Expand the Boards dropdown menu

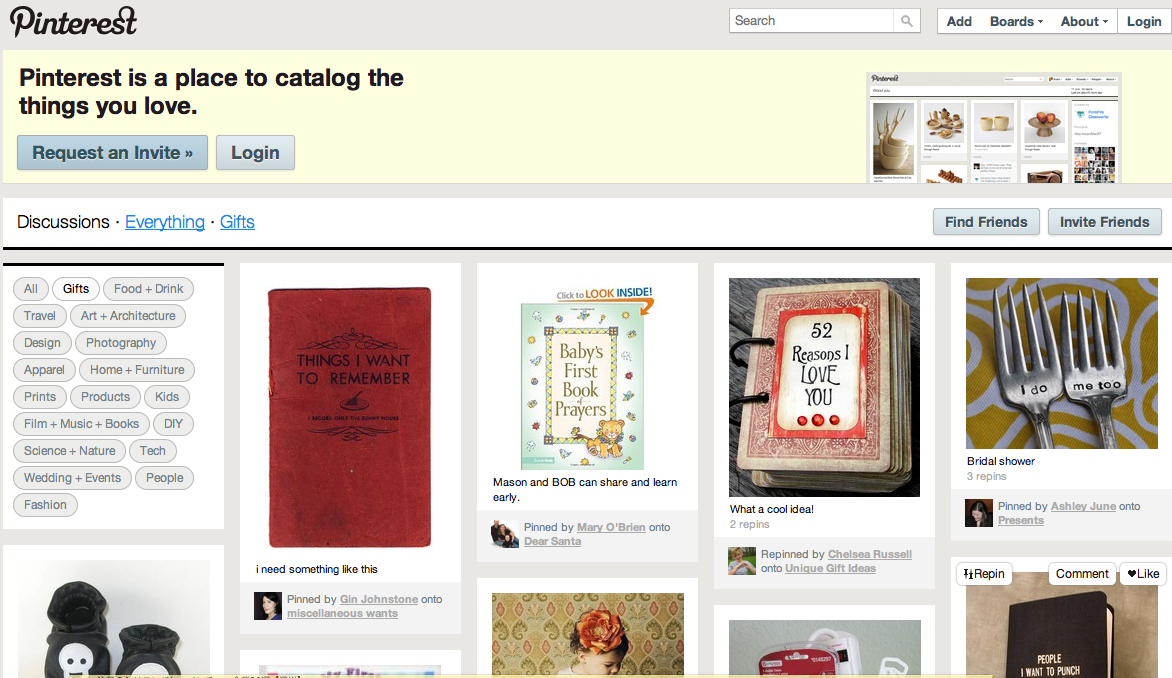tap(1016, 22)
